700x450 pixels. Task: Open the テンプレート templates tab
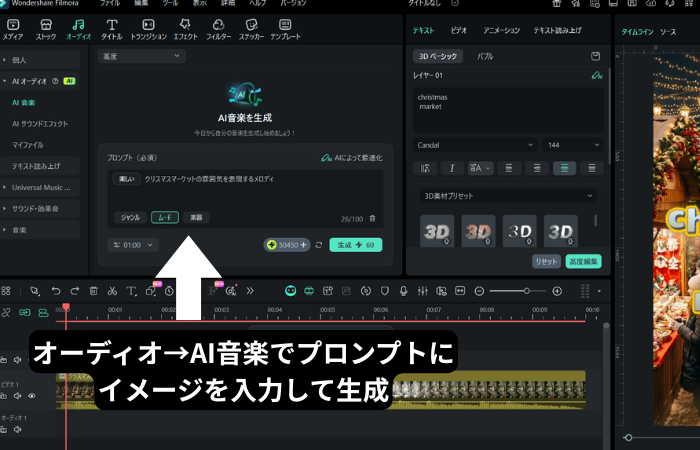[285, 29]
